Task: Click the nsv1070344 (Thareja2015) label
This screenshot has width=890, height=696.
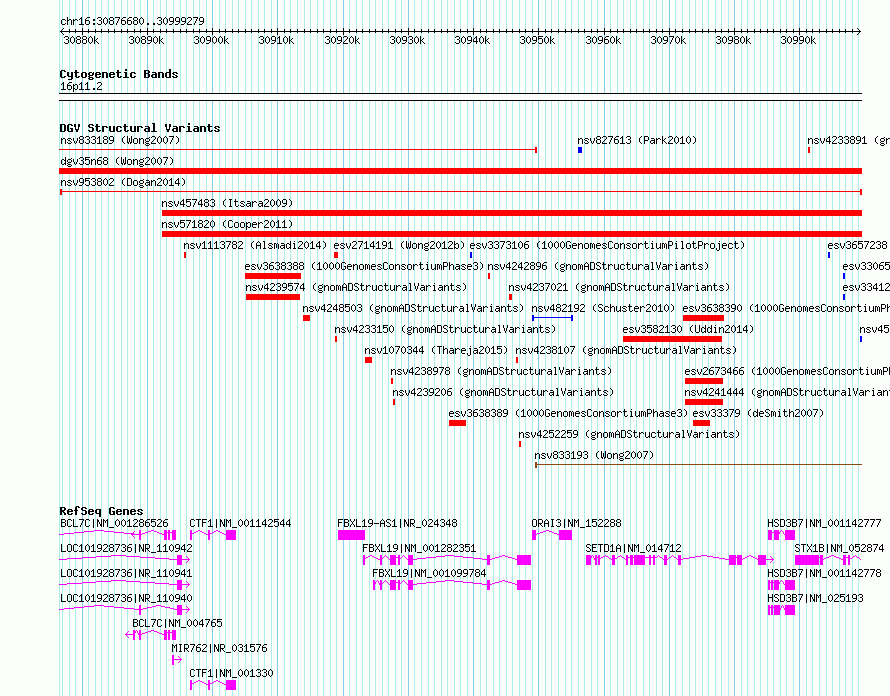Action: pos(437,350)
